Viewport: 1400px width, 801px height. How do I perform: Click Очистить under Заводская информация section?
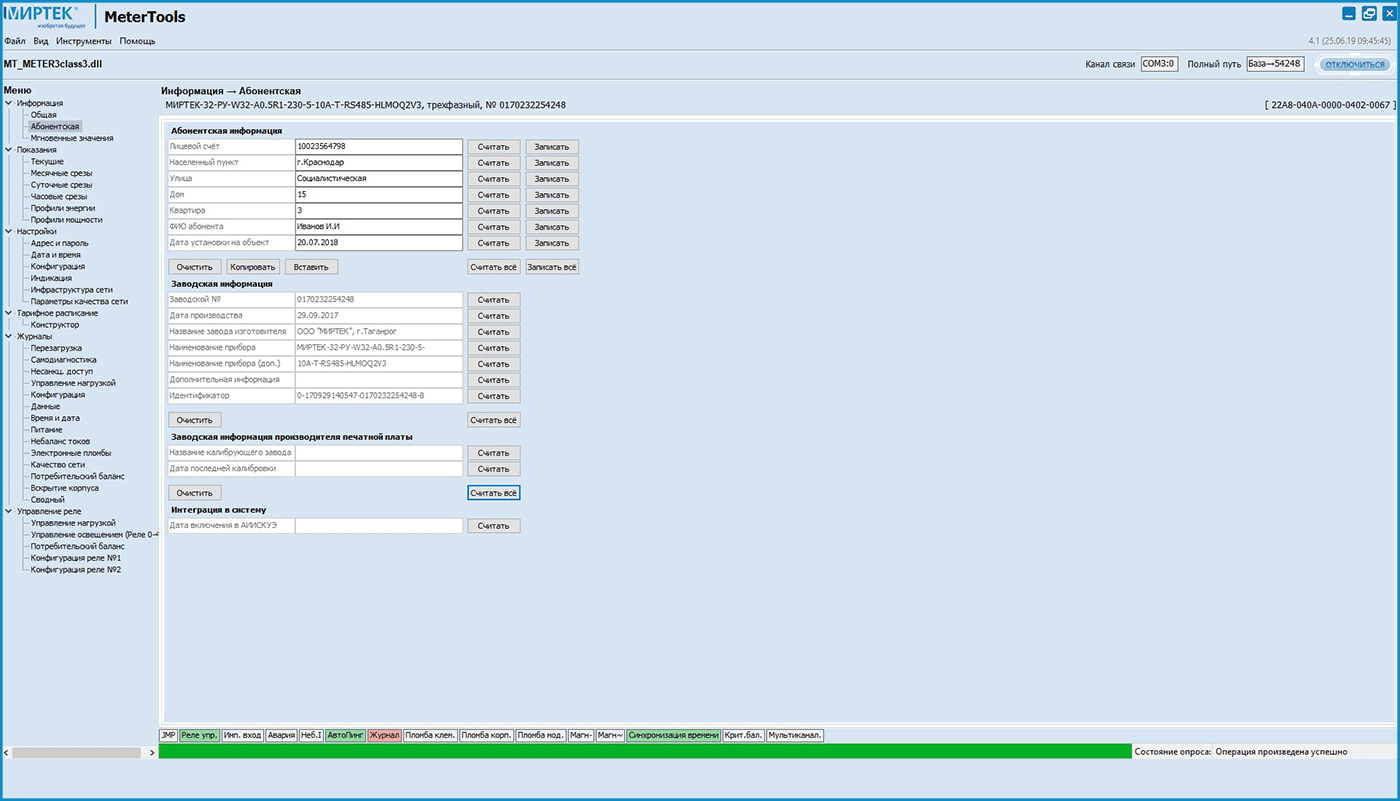coord(195,420)
